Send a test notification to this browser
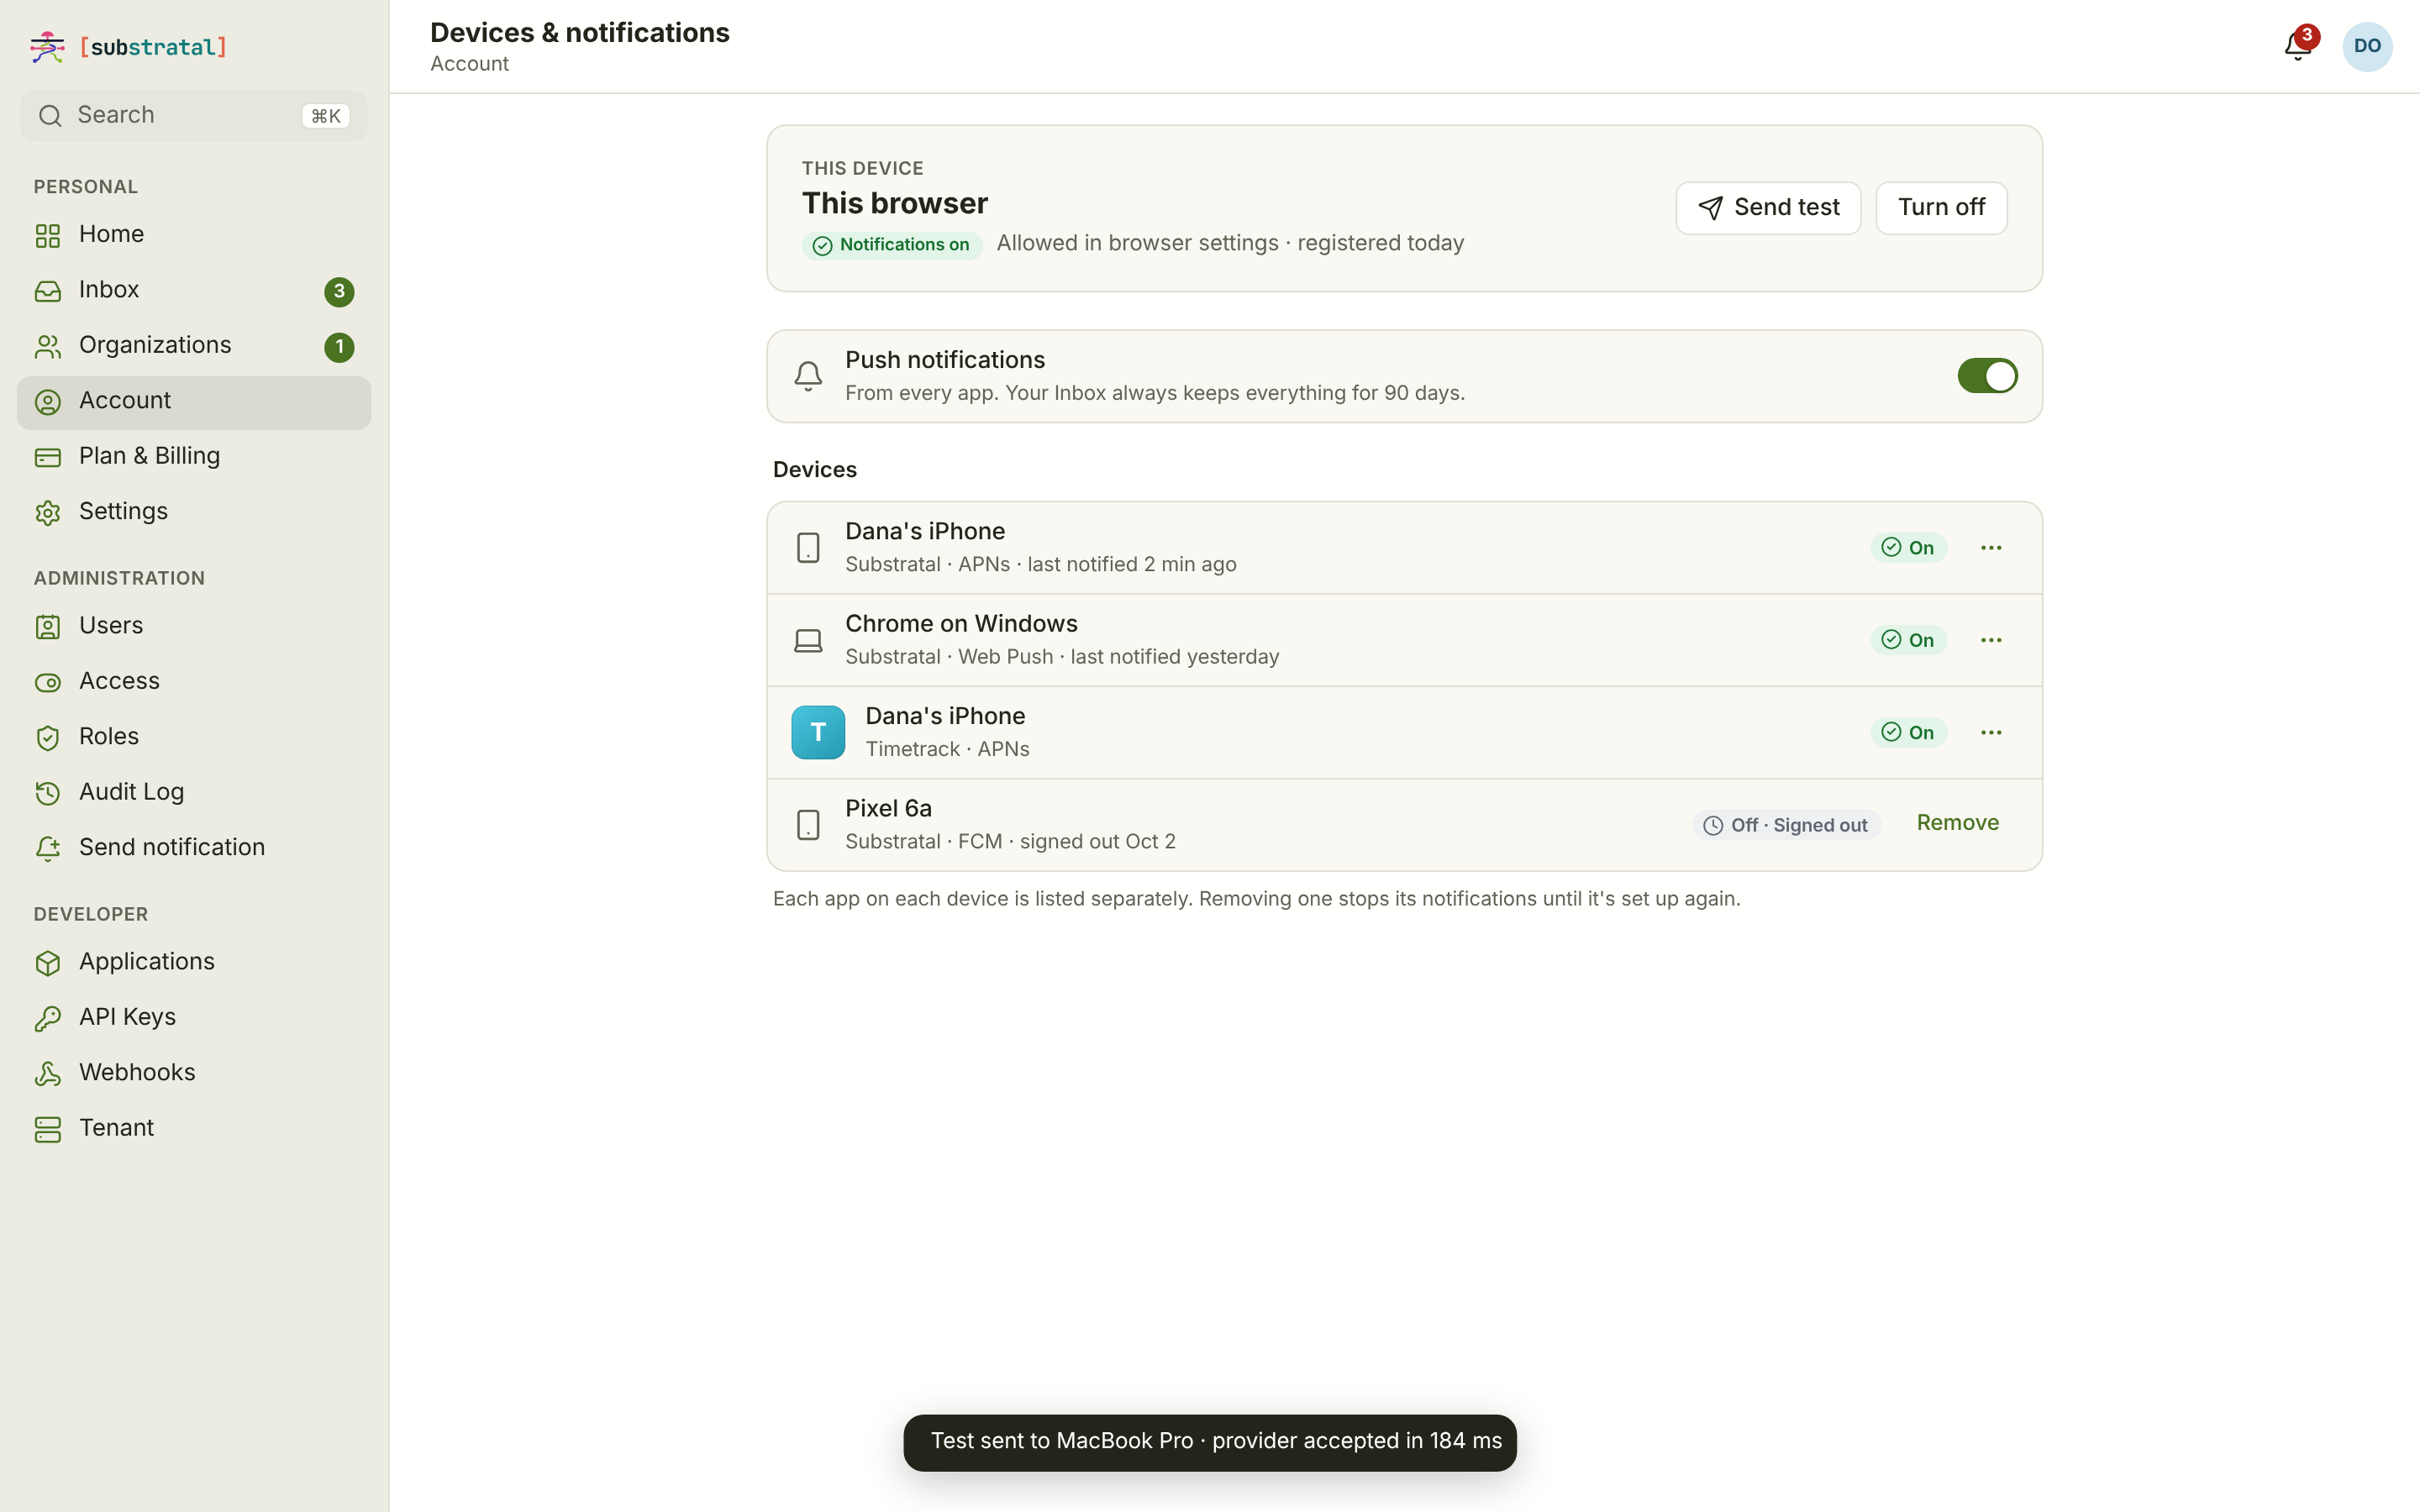 1768,208
